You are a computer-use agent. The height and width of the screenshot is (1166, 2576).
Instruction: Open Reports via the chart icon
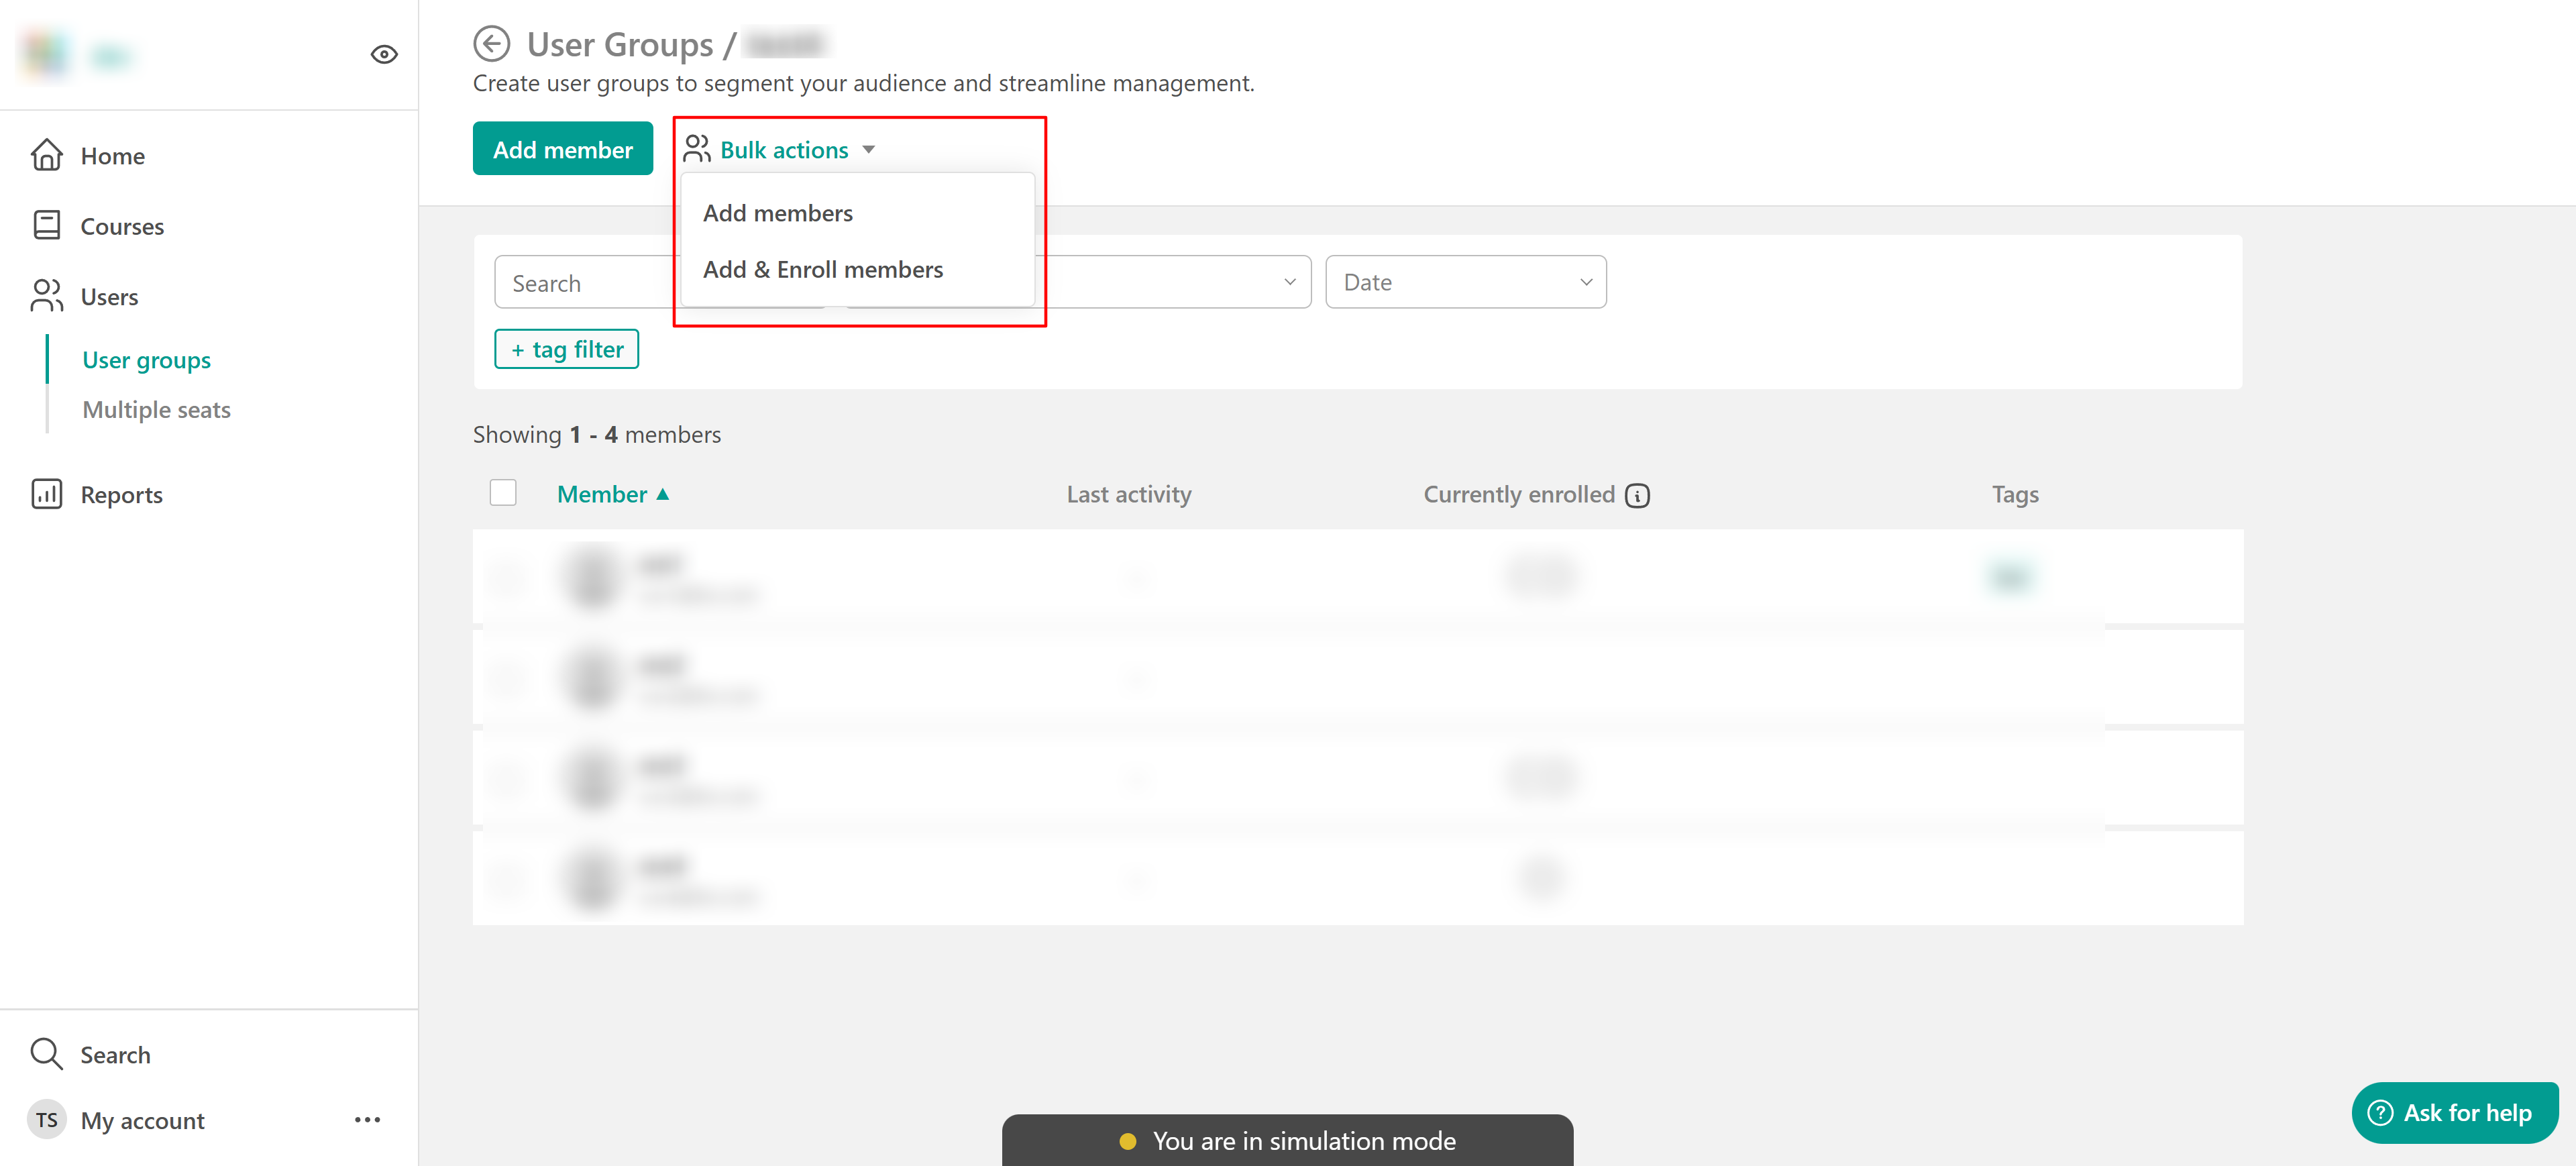(x=47, y=494)
